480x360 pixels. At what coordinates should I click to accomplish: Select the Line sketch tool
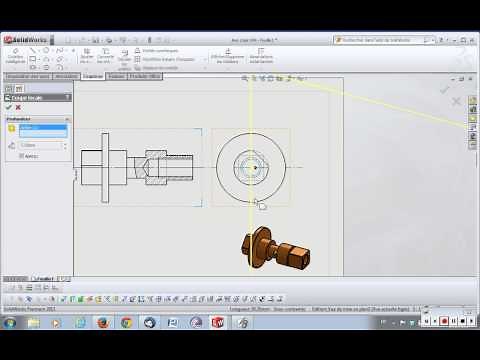click(x=33, y=51)
